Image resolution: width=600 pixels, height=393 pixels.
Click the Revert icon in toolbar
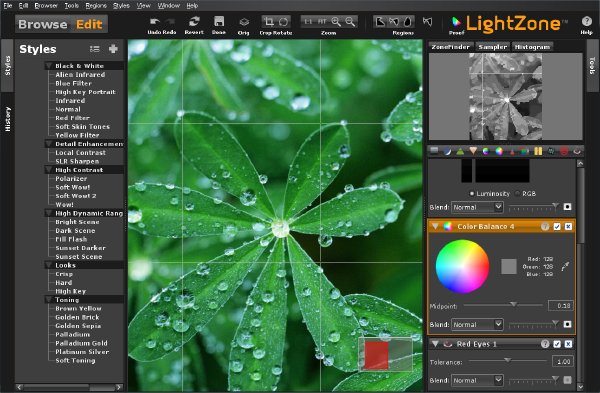(x=194, y=21)
